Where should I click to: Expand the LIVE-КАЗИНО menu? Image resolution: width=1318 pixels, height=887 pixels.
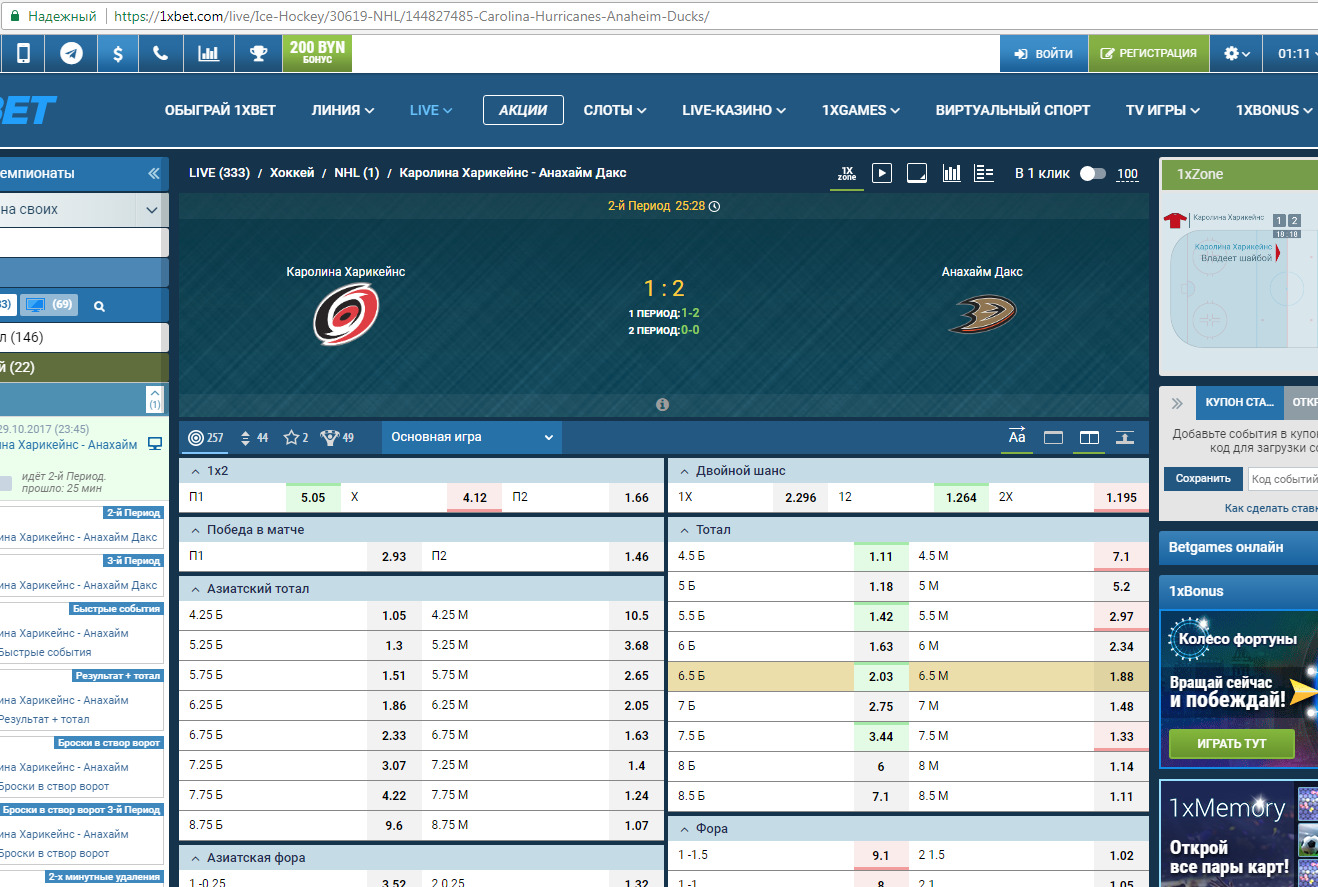[734, 110]
